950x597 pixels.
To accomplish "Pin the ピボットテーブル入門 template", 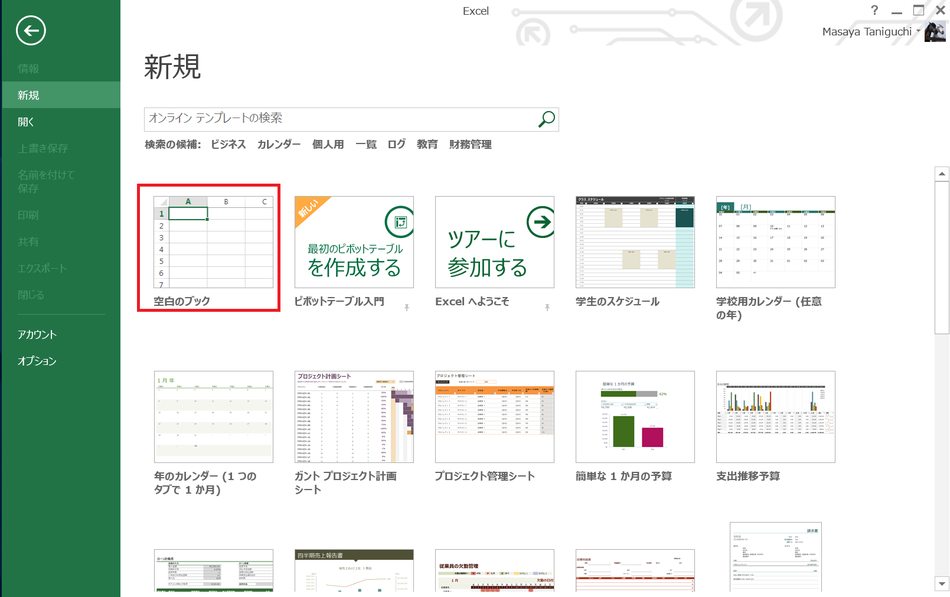I will pyautogui.click(x=407, y=307).
